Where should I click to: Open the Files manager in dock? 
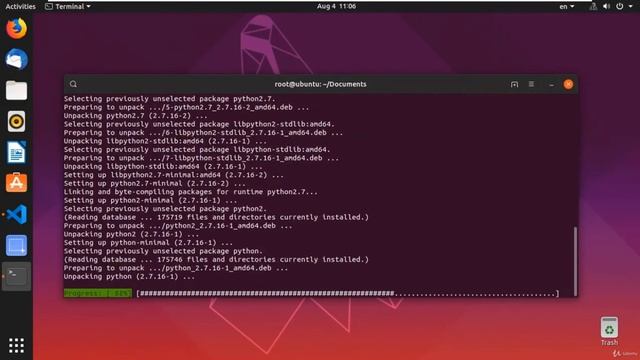pos(16,91)
